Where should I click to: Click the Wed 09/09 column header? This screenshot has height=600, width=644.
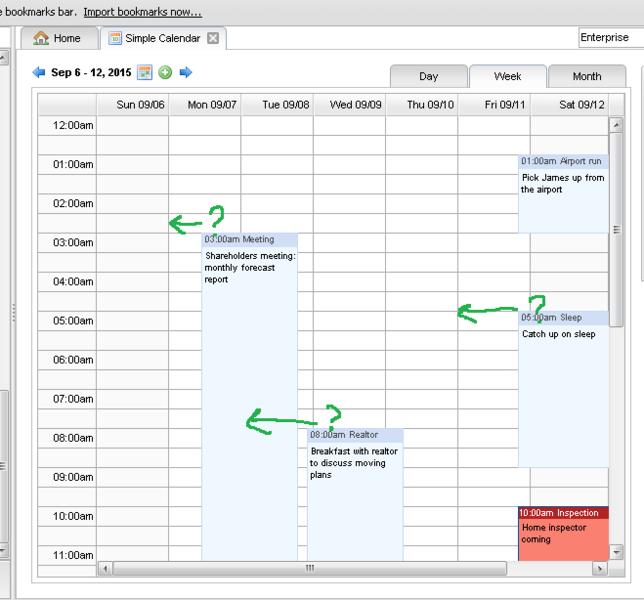tap(349, 104)
